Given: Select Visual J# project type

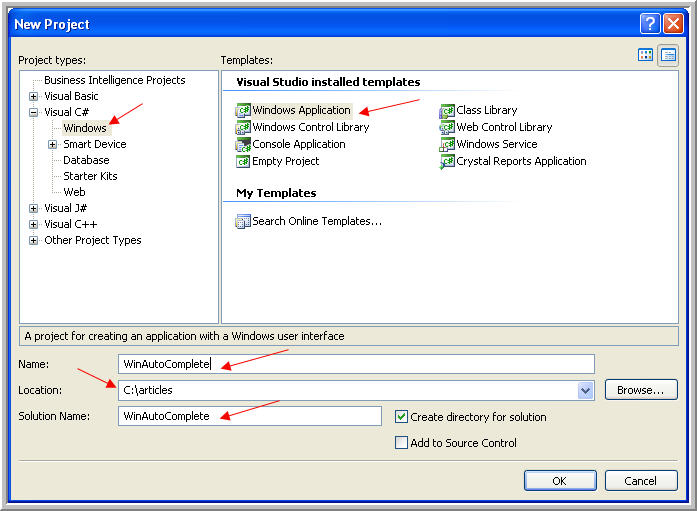Looking at the screenshot, I should (x=65, y=208).
